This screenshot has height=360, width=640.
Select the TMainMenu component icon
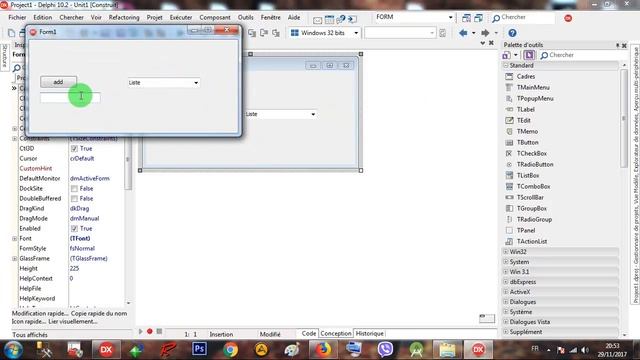[x=509, y=87]
